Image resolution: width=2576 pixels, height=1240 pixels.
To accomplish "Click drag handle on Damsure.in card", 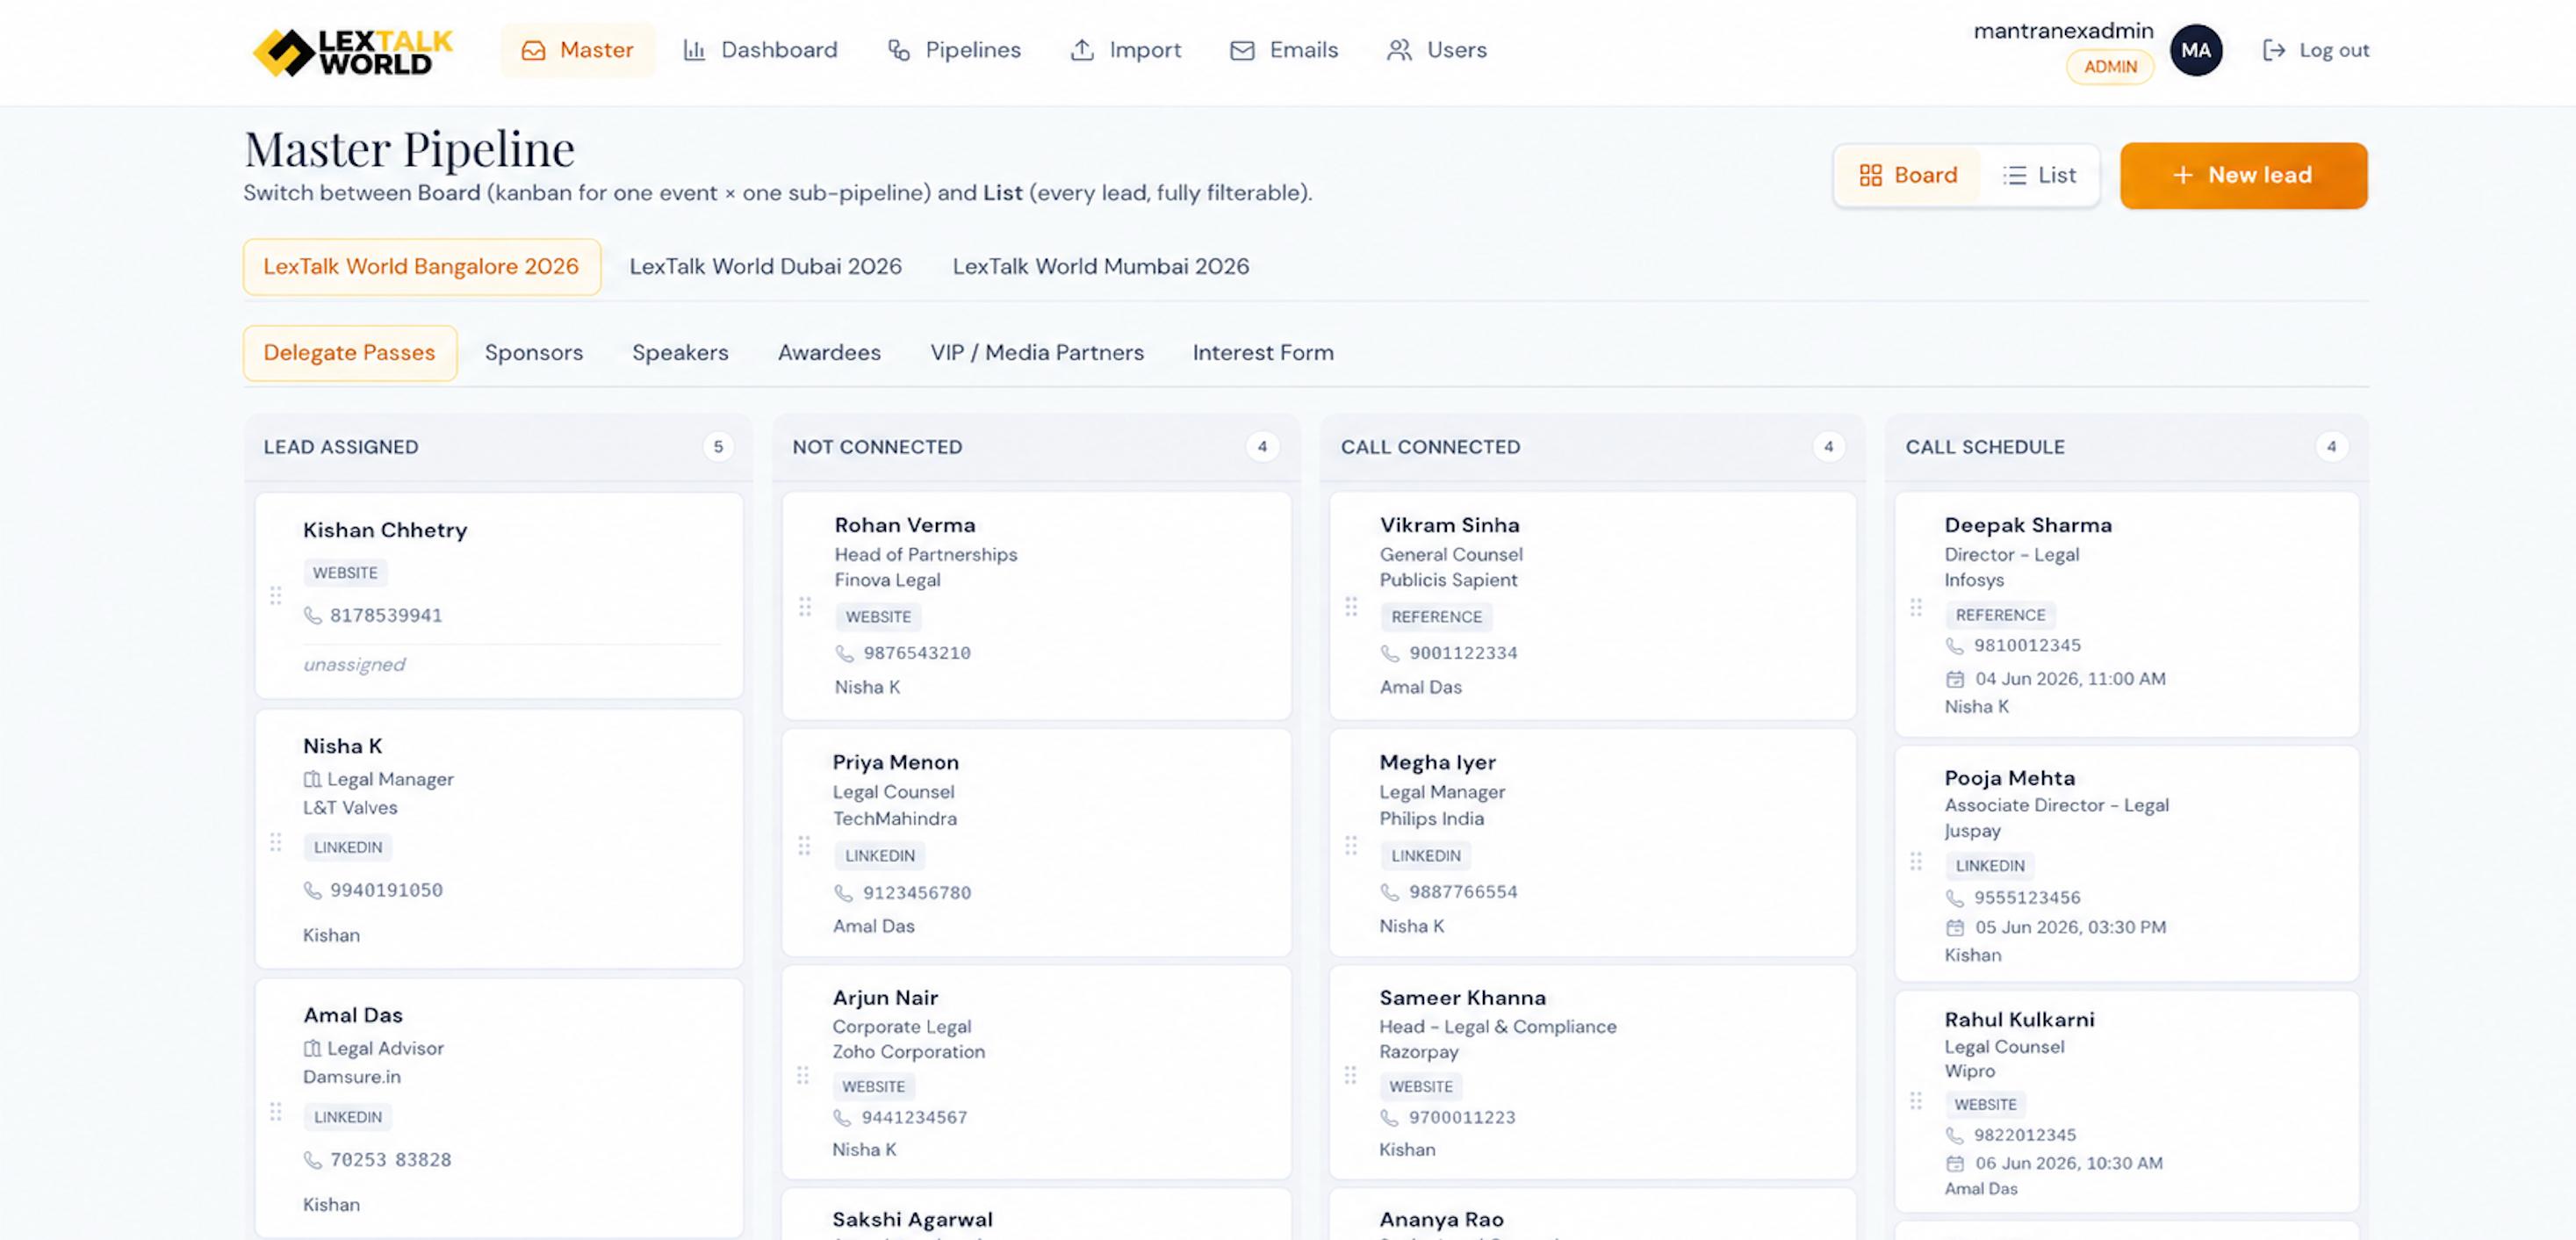I will point(275,1112).
